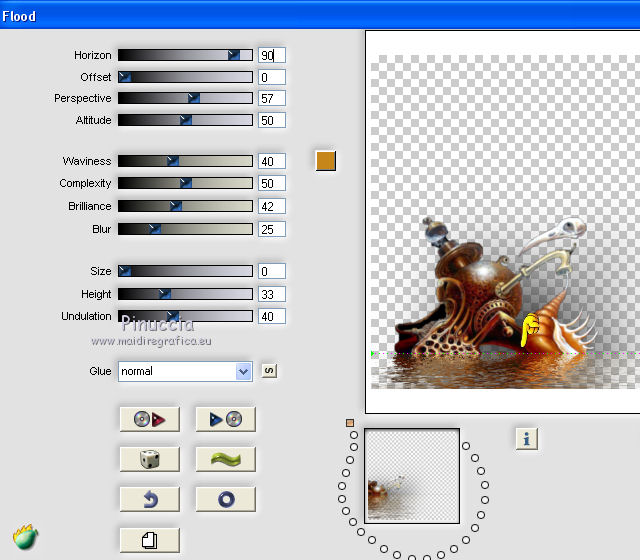Screen dimensions: 640x560
Task: Focus the Waviness value field showing 40
Action: [272, 161]
